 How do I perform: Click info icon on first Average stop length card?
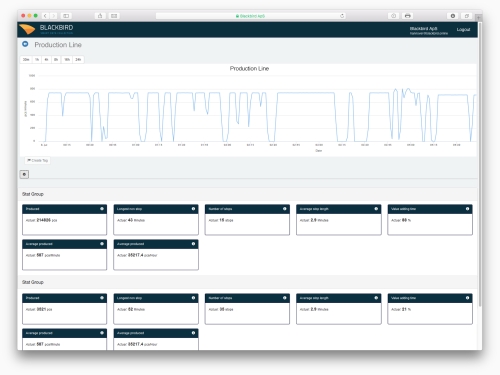click(376, 209)
